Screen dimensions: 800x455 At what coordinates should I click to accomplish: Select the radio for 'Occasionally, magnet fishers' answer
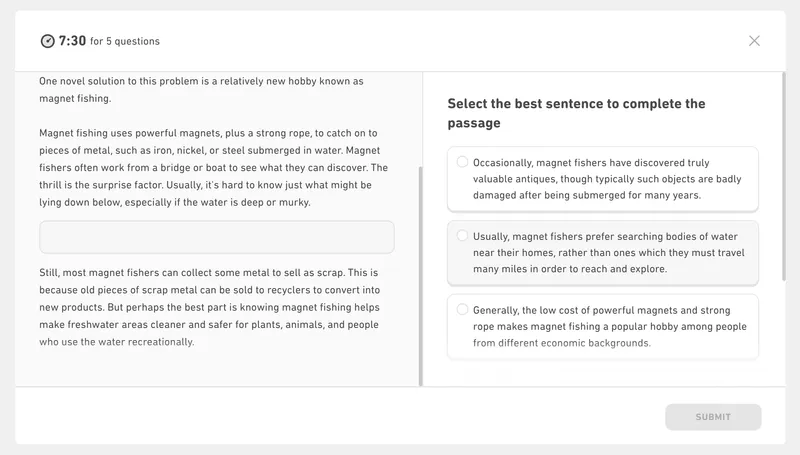(462, 162)
